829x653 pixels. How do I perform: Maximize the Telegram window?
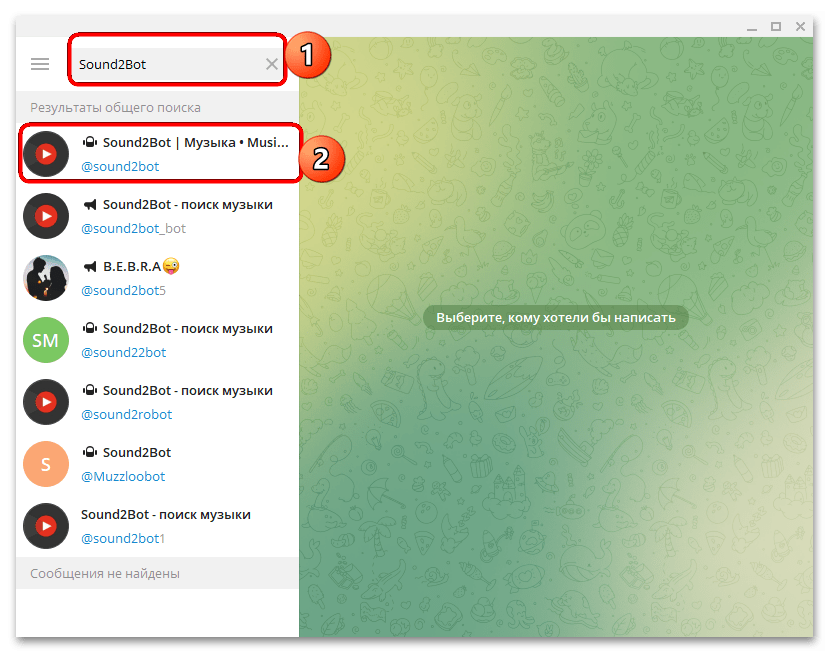tap(775, 26)
